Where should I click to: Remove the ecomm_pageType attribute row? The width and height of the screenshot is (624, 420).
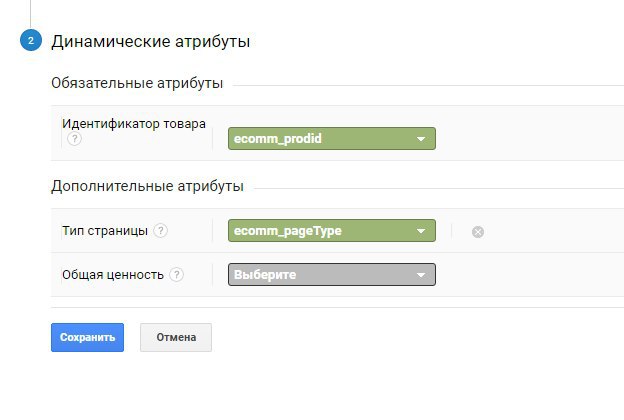pyautogui.click(x=478, y=232)
